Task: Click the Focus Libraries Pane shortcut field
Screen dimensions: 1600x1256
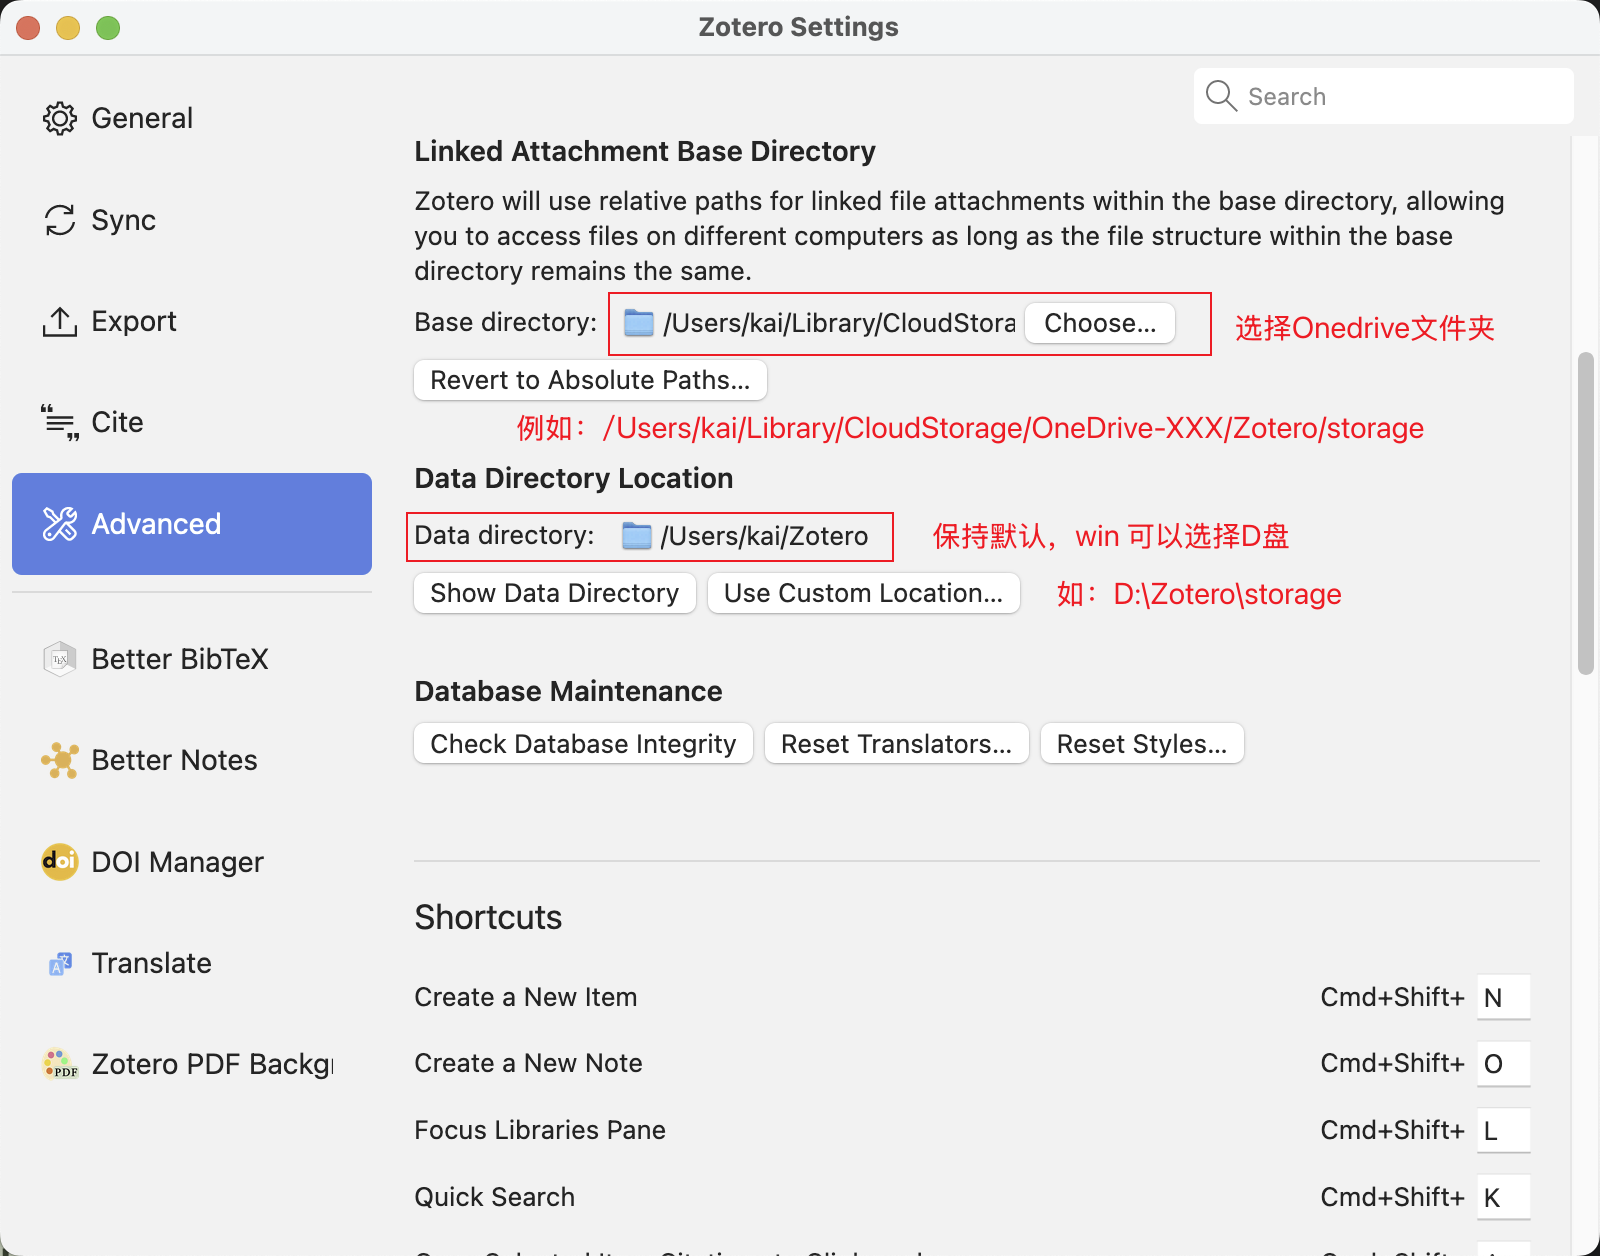Action: click(x=1504, y=1130)
